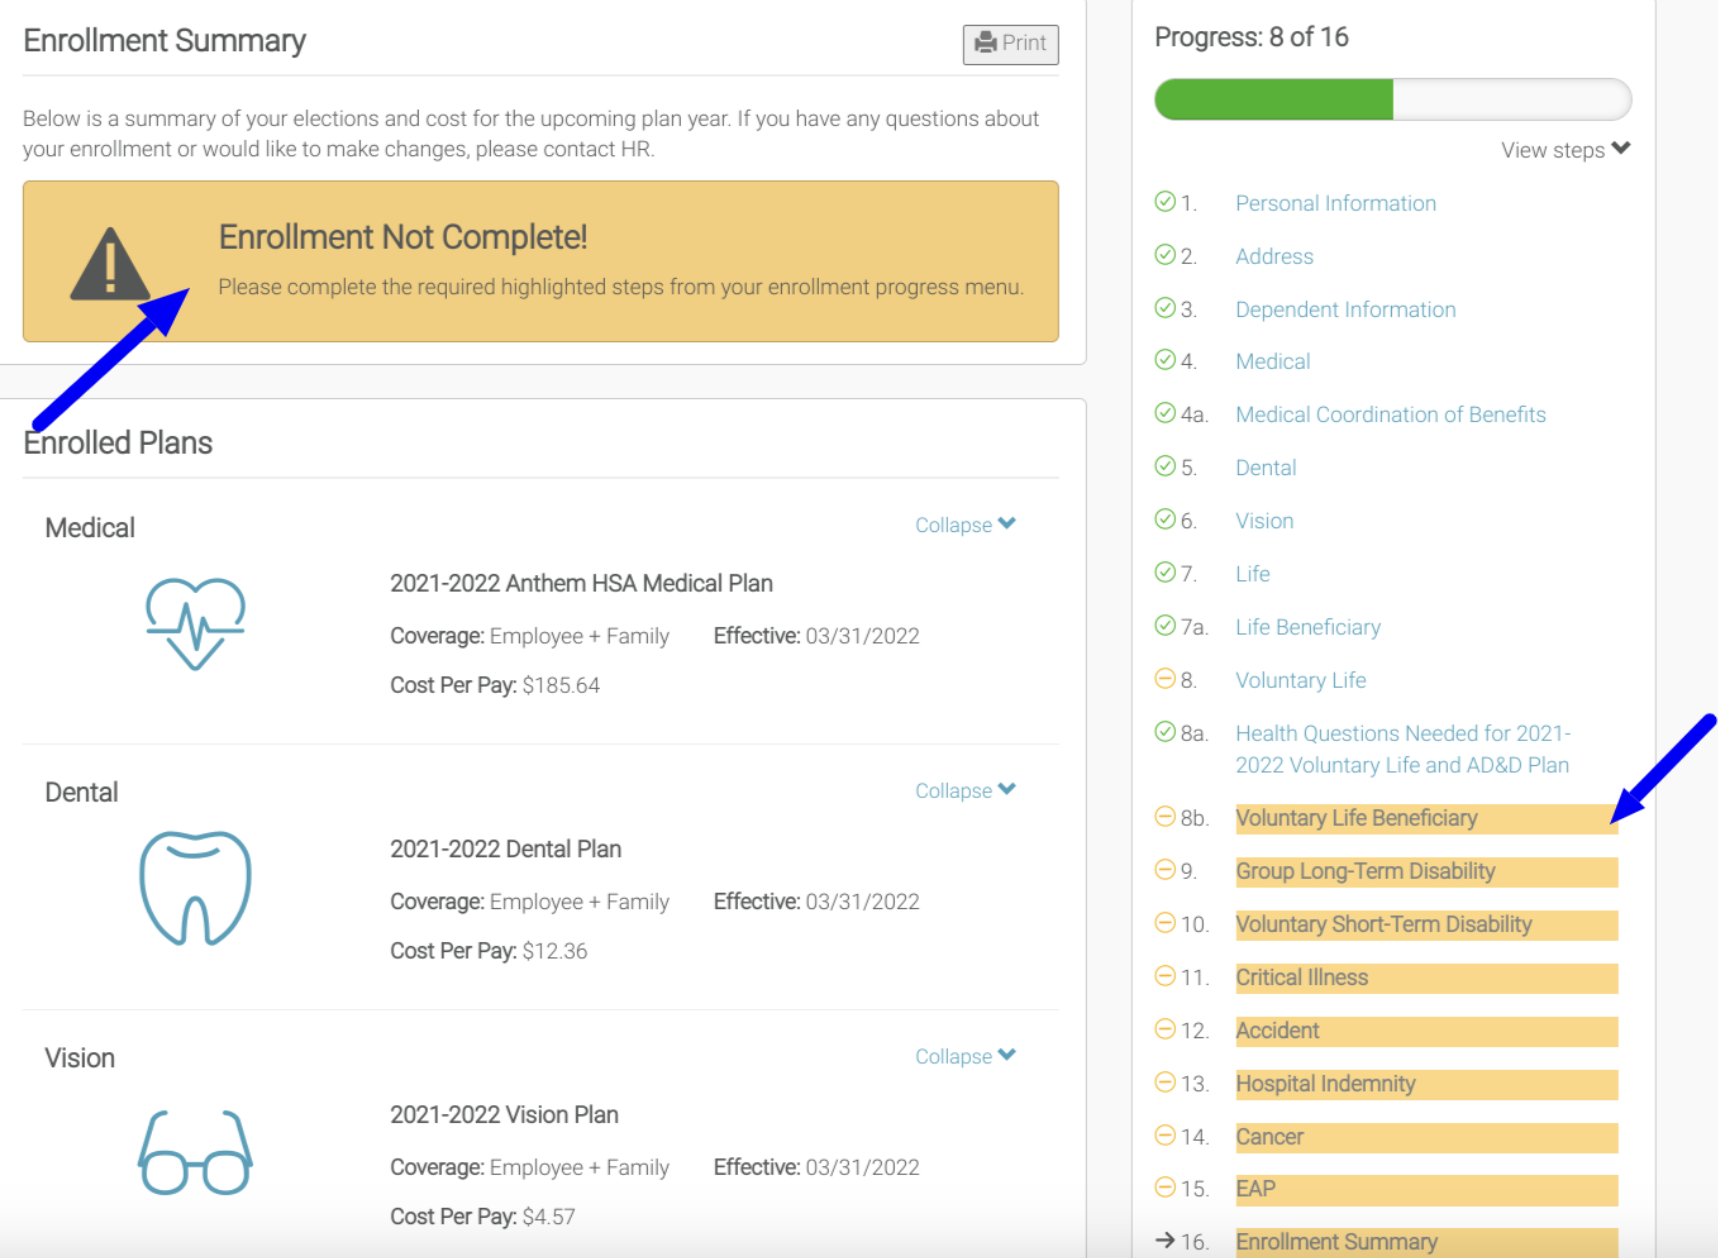Click the incomplete status icon beside Voluntary Life
1718x1258 pixels.
(x=1165, y=679)
